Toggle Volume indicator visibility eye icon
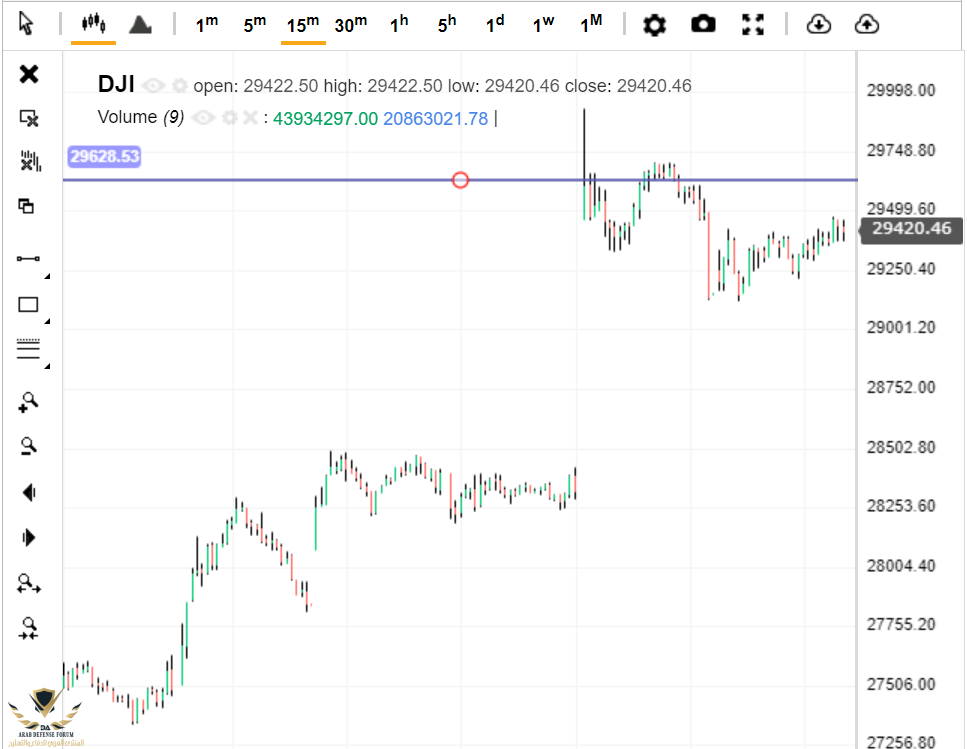 tap(204, 118)
